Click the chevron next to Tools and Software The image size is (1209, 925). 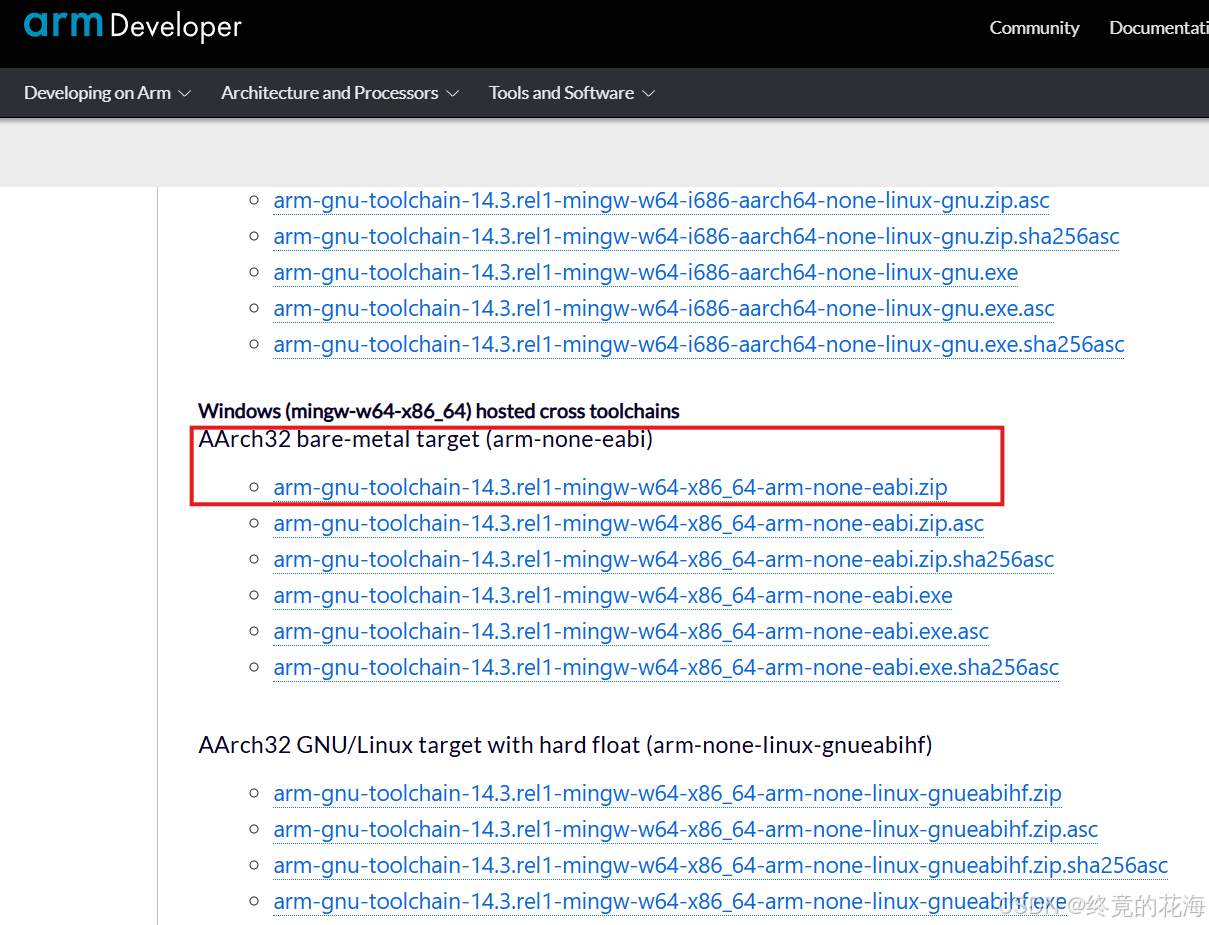click(x=648, y=94)
